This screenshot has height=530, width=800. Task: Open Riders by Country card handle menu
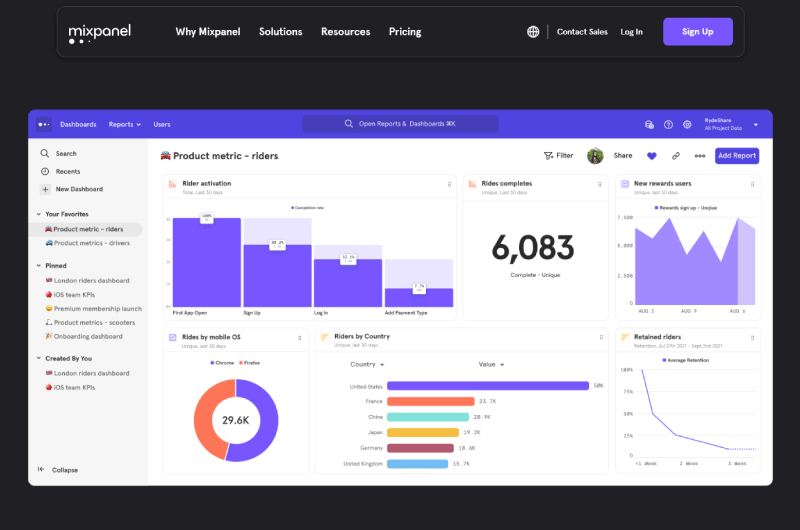click(x=602, y=337)
